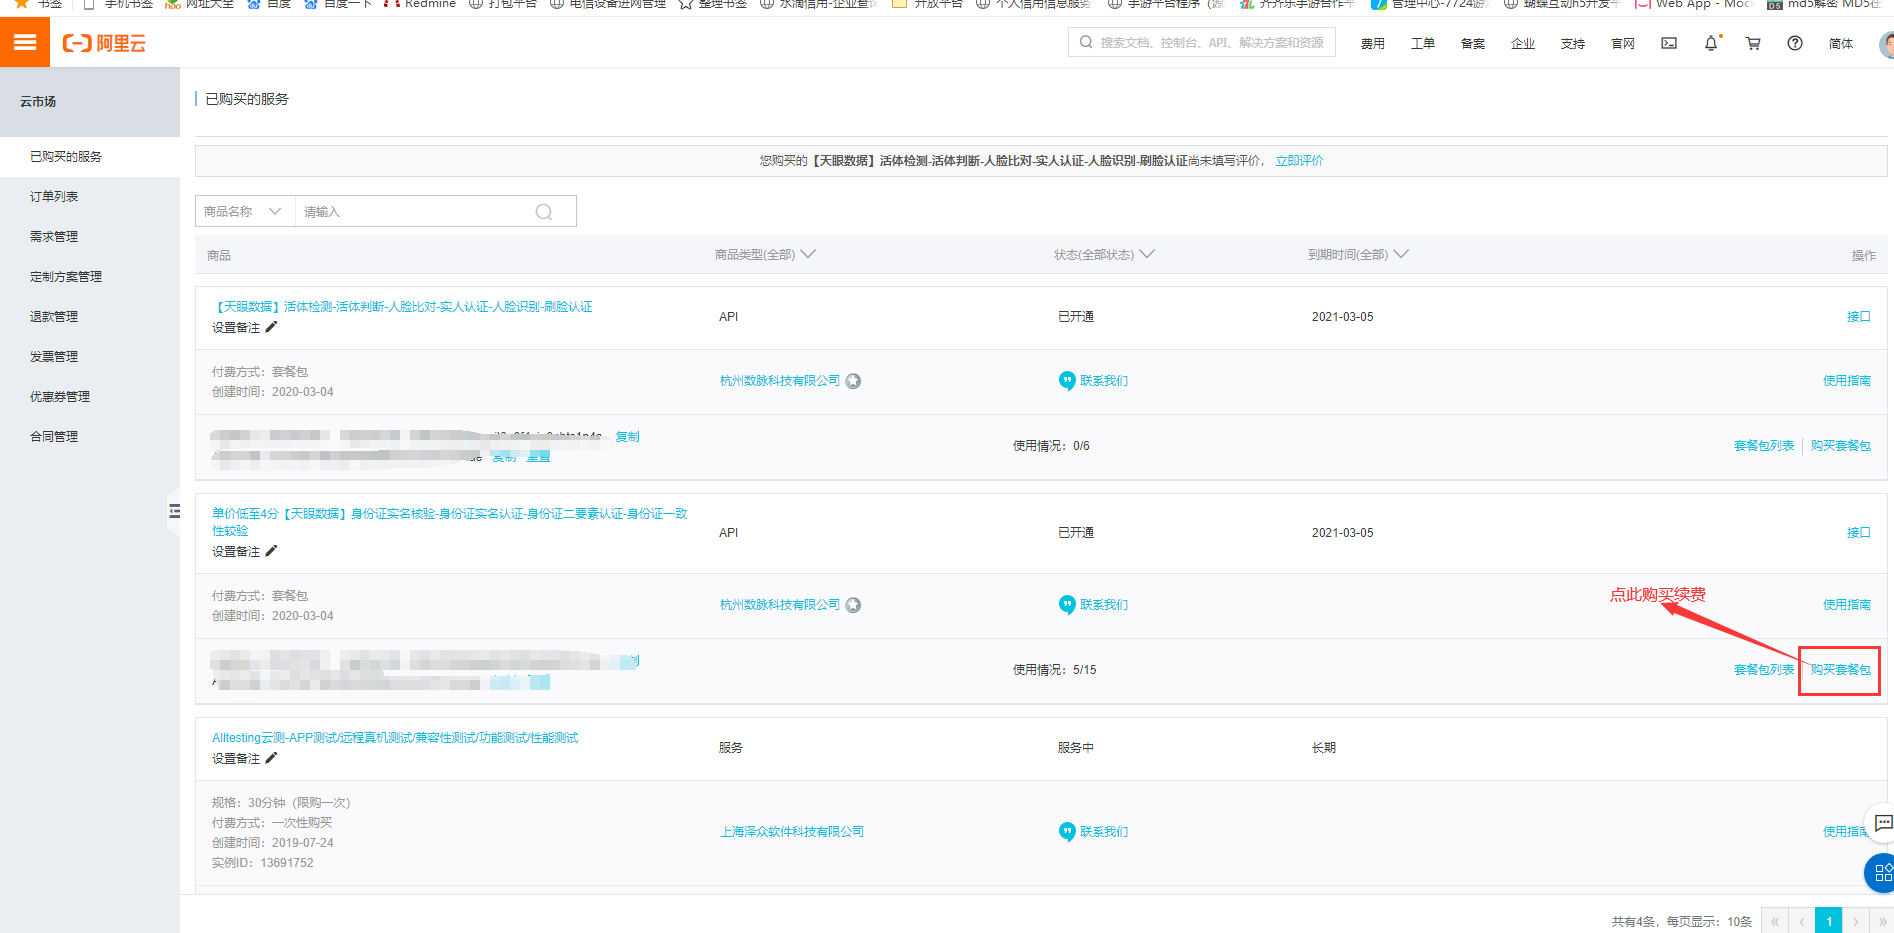Click the user avatar in header
The height and width of the screenshot is (933, 1894).
1886,44
